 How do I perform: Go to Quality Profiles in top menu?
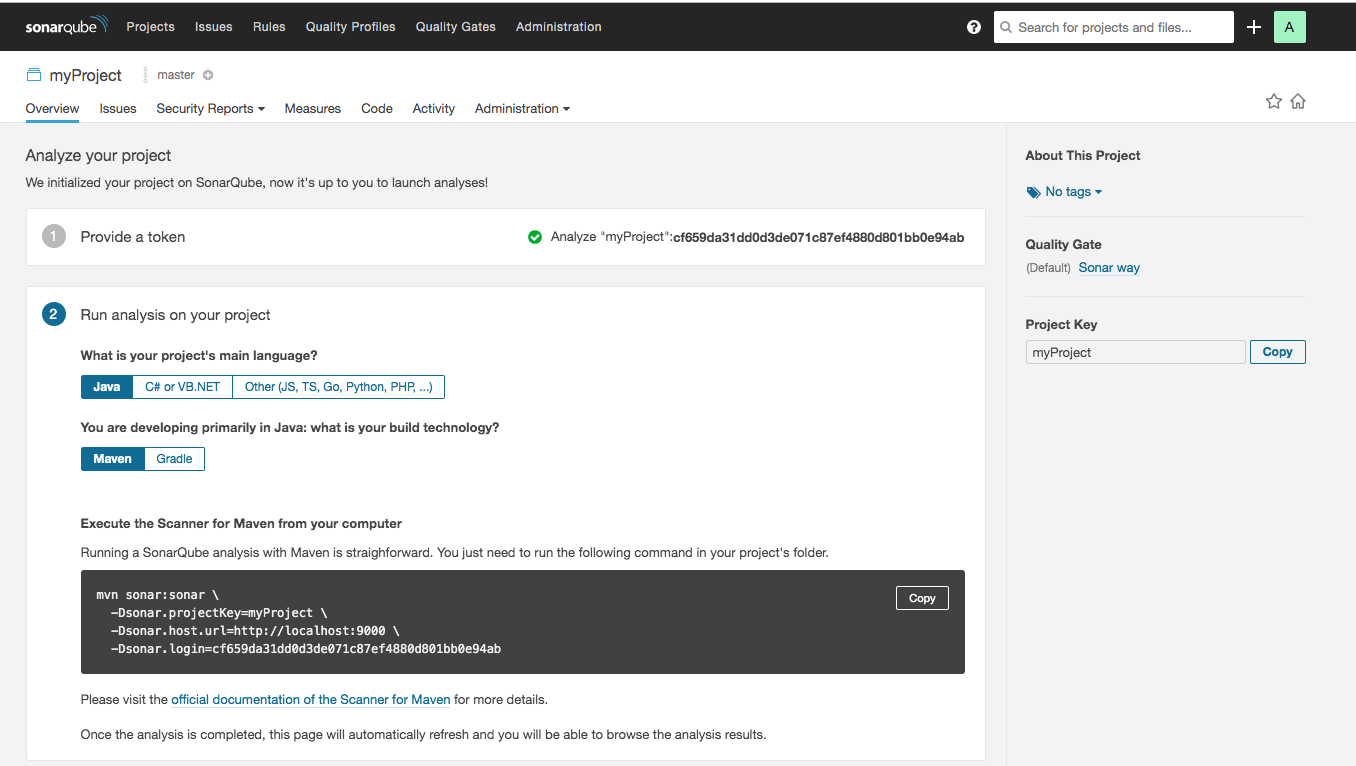350,27
